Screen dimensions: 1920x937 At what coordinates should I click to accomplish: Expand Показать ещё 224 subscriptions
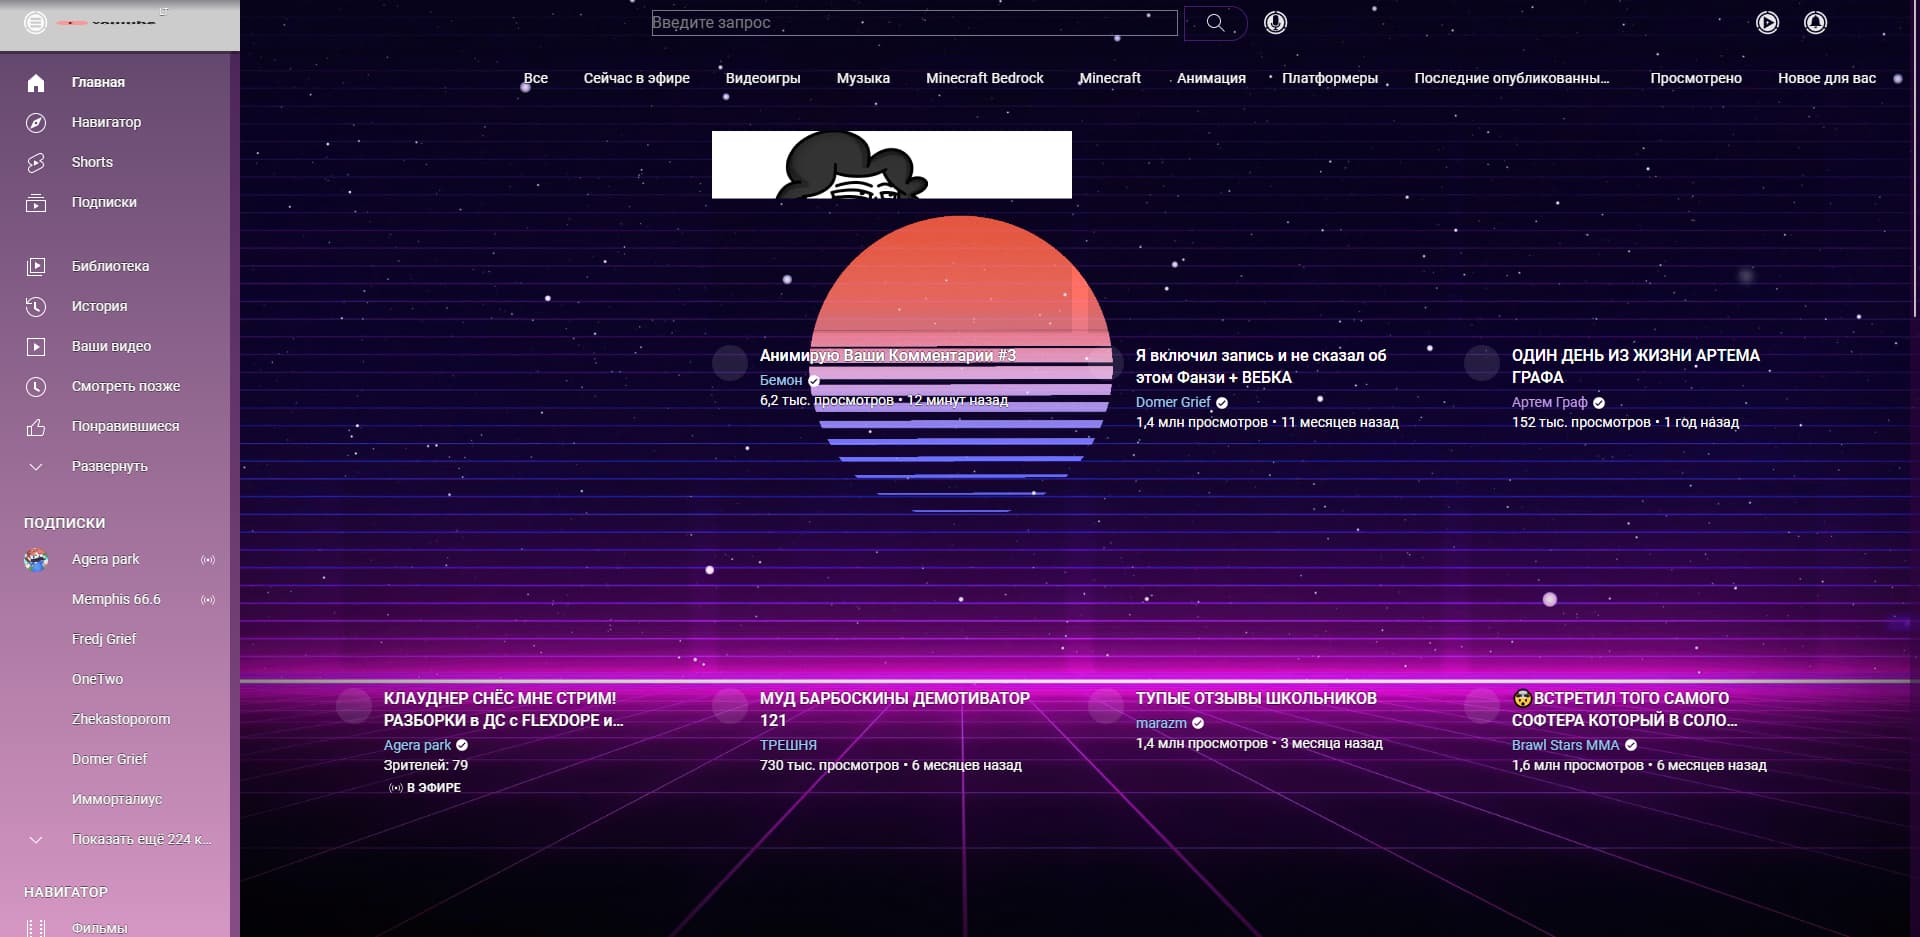click(x=140, y=839)
